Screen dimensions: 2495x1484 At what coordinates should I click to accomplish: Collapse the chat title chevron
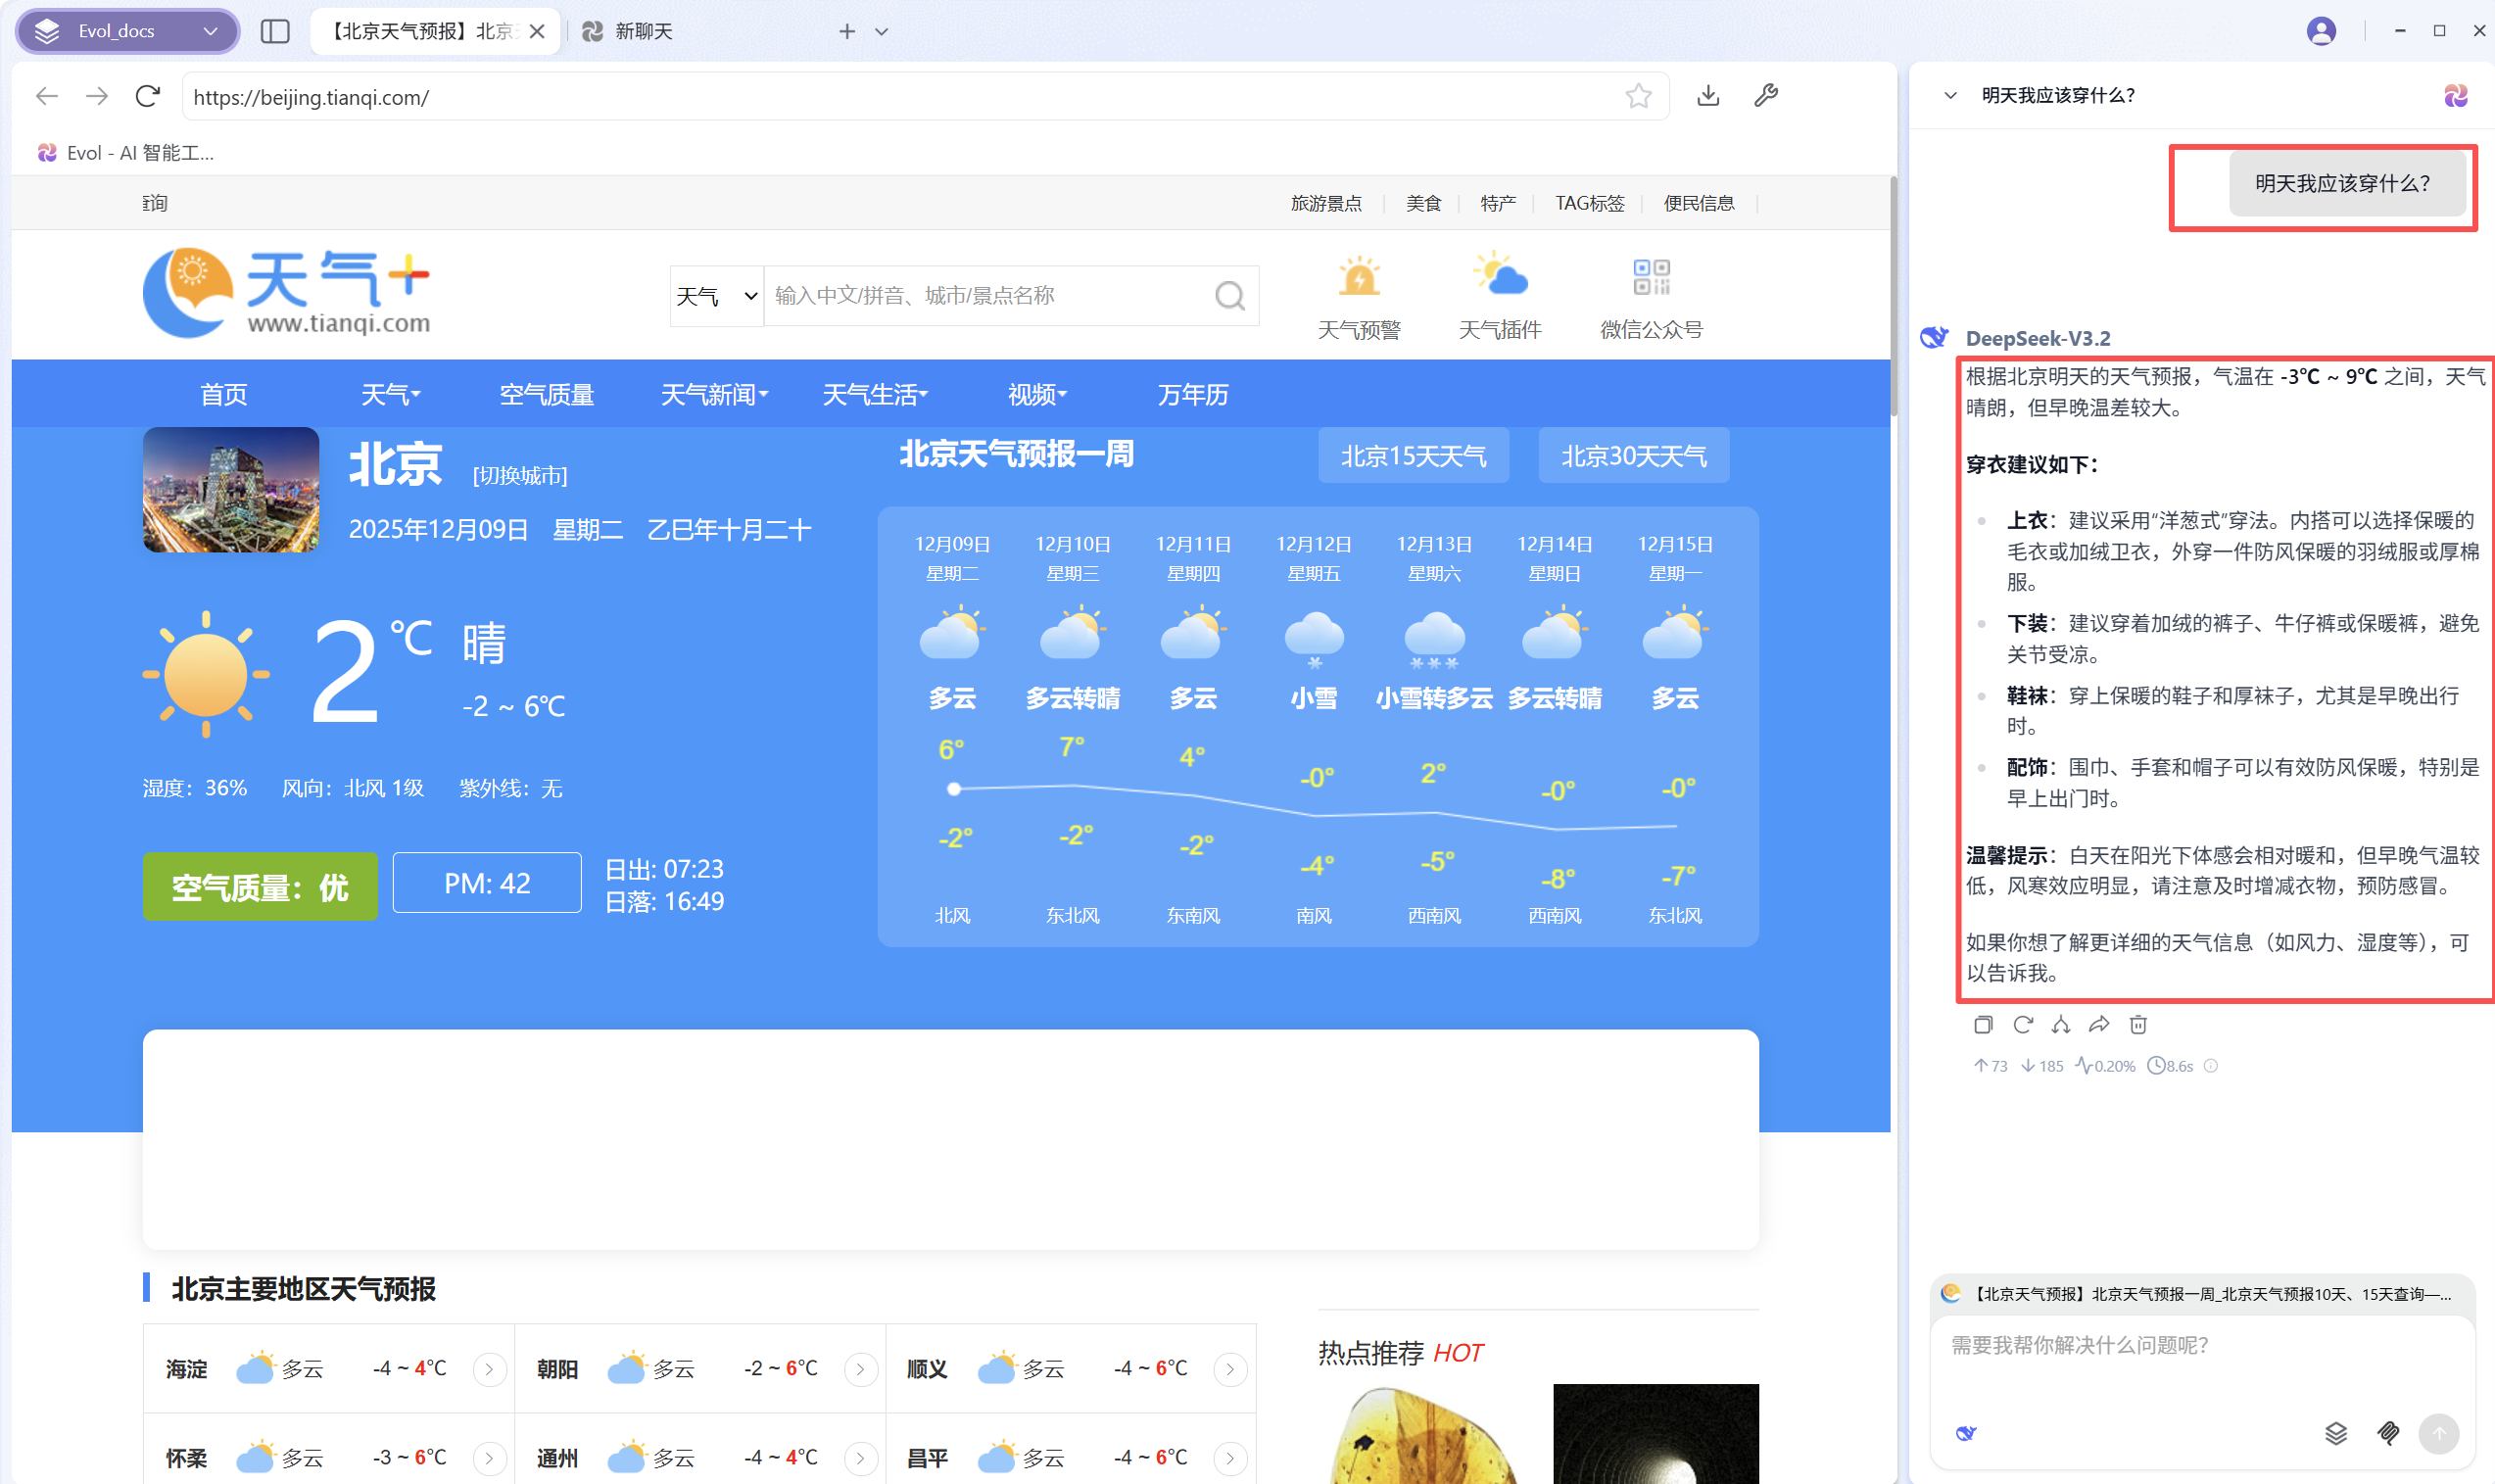point(1950,96)
